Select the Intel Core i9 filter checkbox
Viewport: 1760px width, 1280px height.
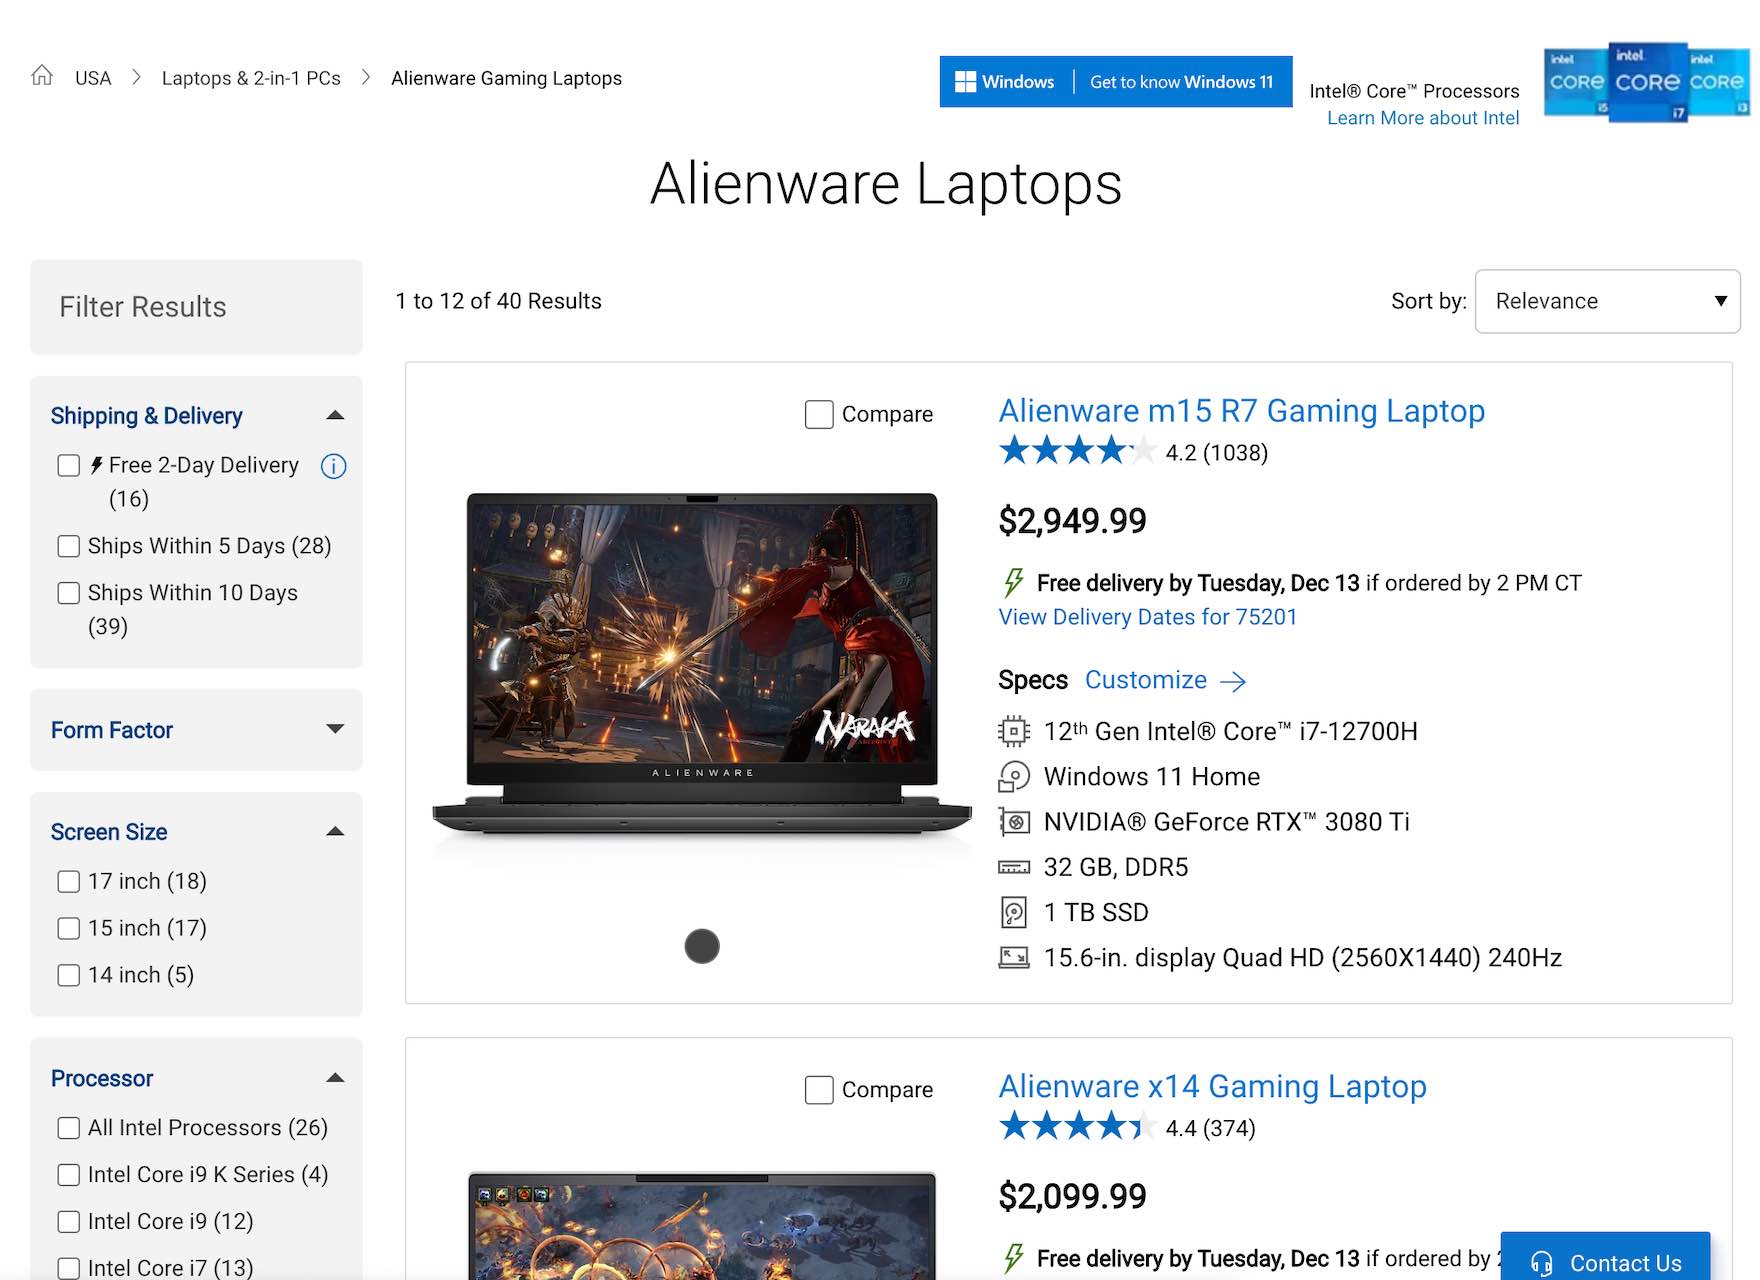click(x=69, y=1222)
